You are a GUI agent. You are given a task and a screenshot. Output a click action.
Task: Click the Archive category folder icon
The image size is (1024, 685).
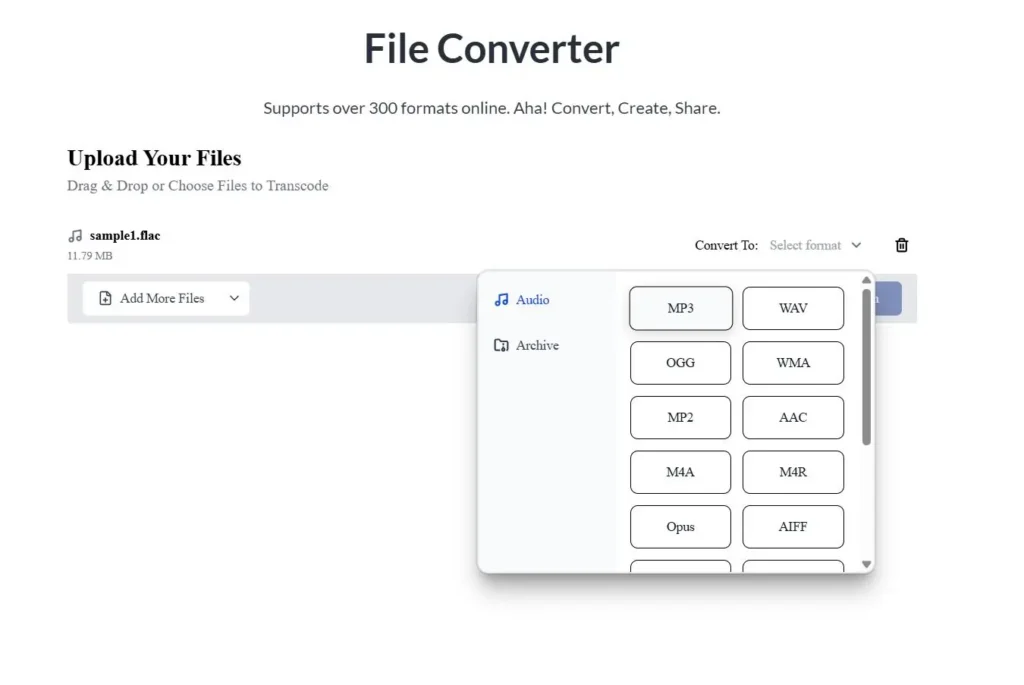(x=502, y=345)
